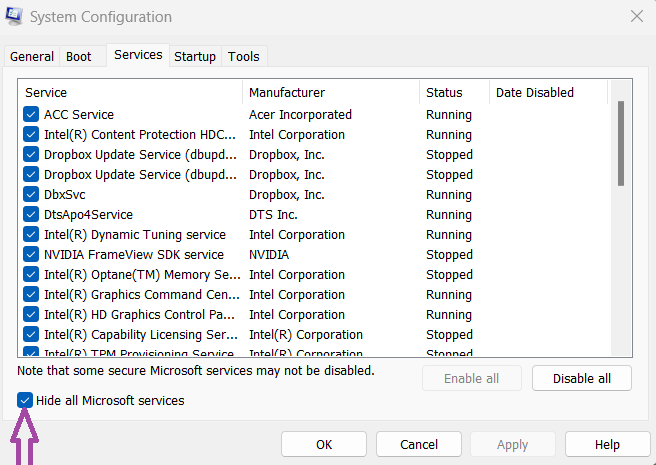
Task: Switch to the Startup tab
Action: [x=195, y=57]
